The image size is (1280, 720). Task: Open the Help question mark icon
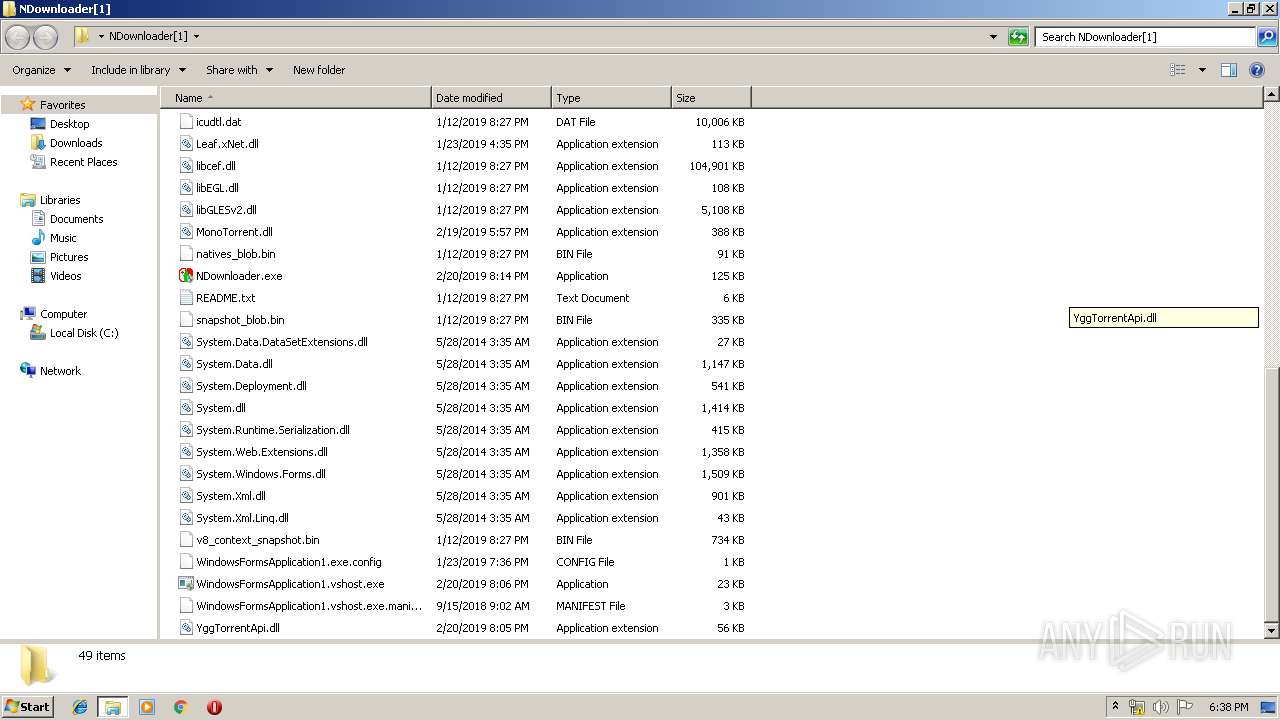[x=1258, y=70]
